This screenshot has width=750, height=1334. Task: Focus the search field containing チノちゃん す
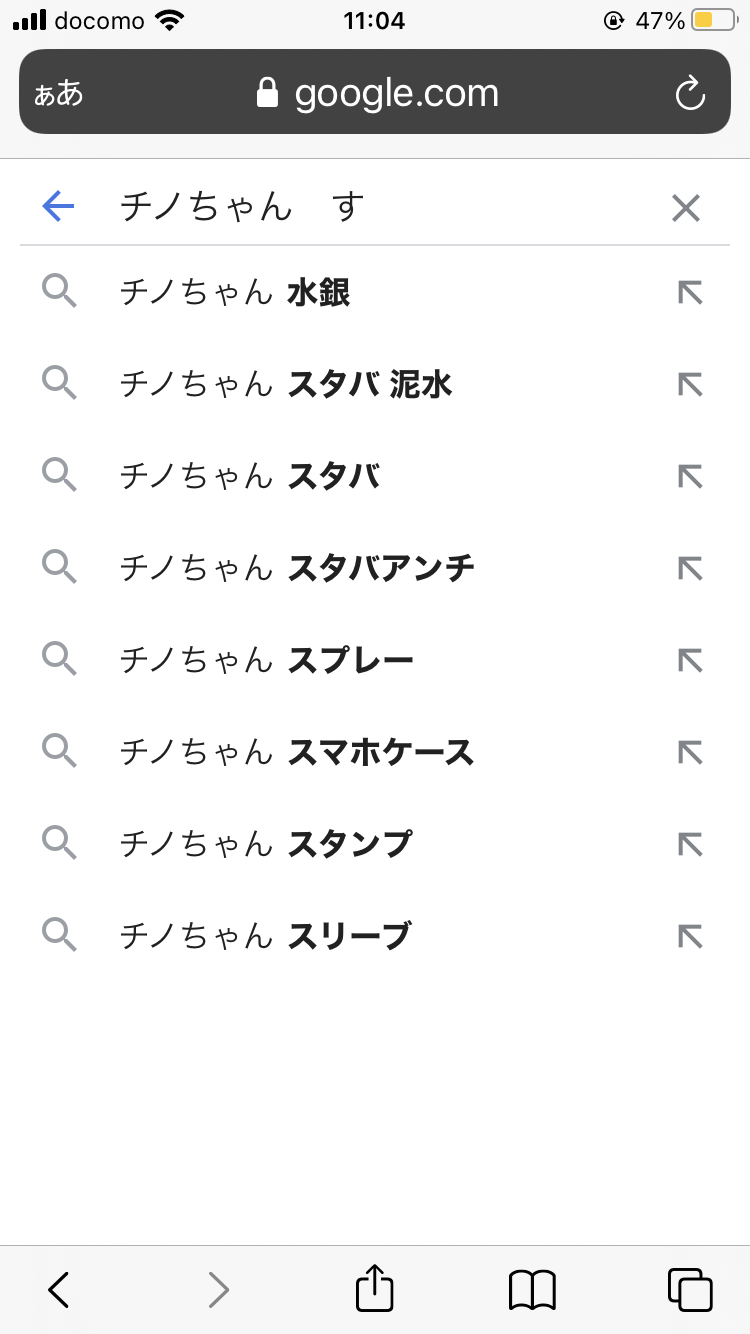380,208
